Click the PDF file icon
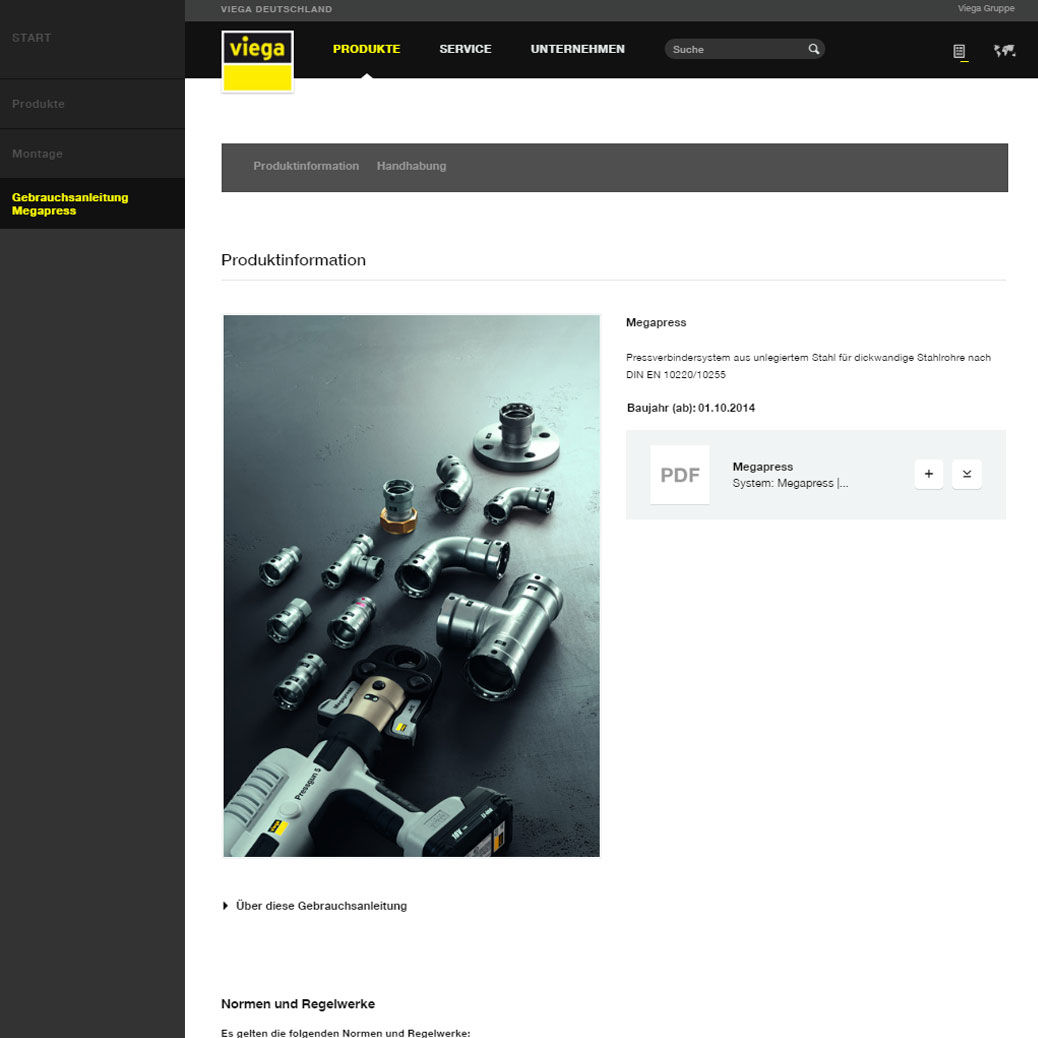The width and height of the screenshot is (1038, 1038). click(x=680, y=475)
